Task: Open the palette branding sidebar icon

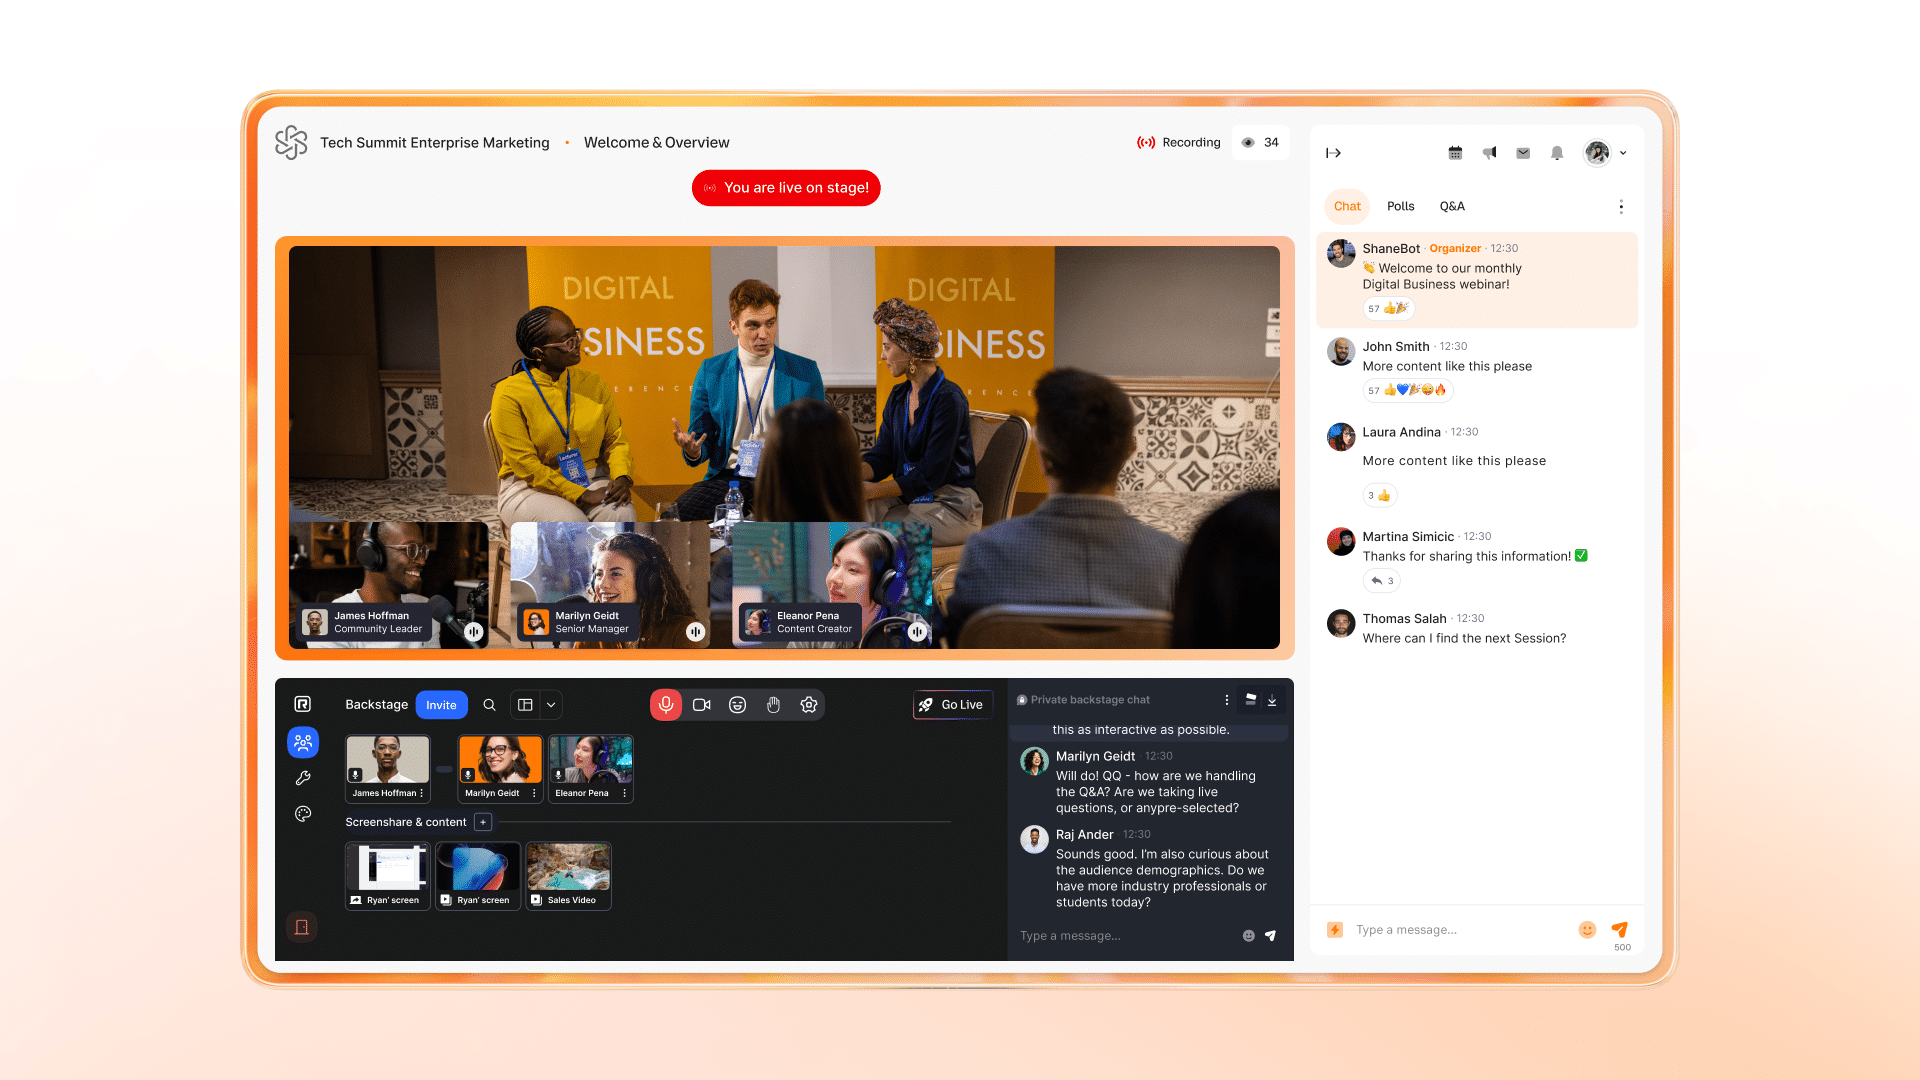Action: [303, 814]
